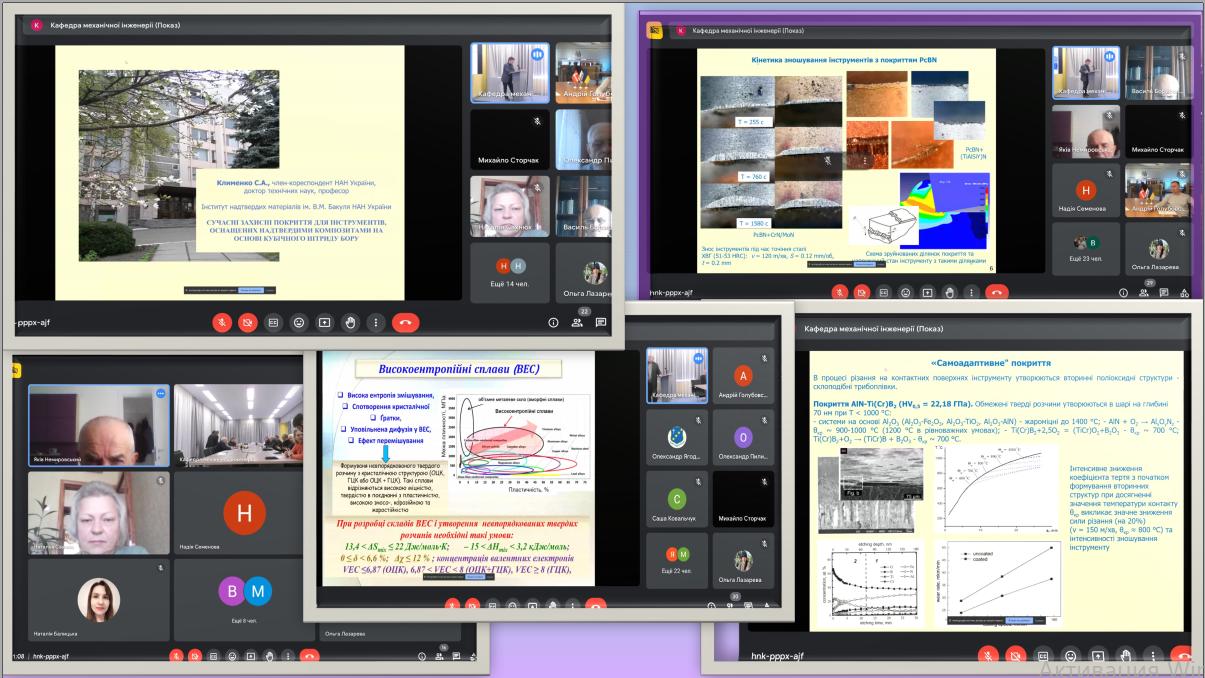The width and height of the screenshot is (1205, 678).
Task: Open more options menu in top-left toolbar
Action: [x=376, y=323]
